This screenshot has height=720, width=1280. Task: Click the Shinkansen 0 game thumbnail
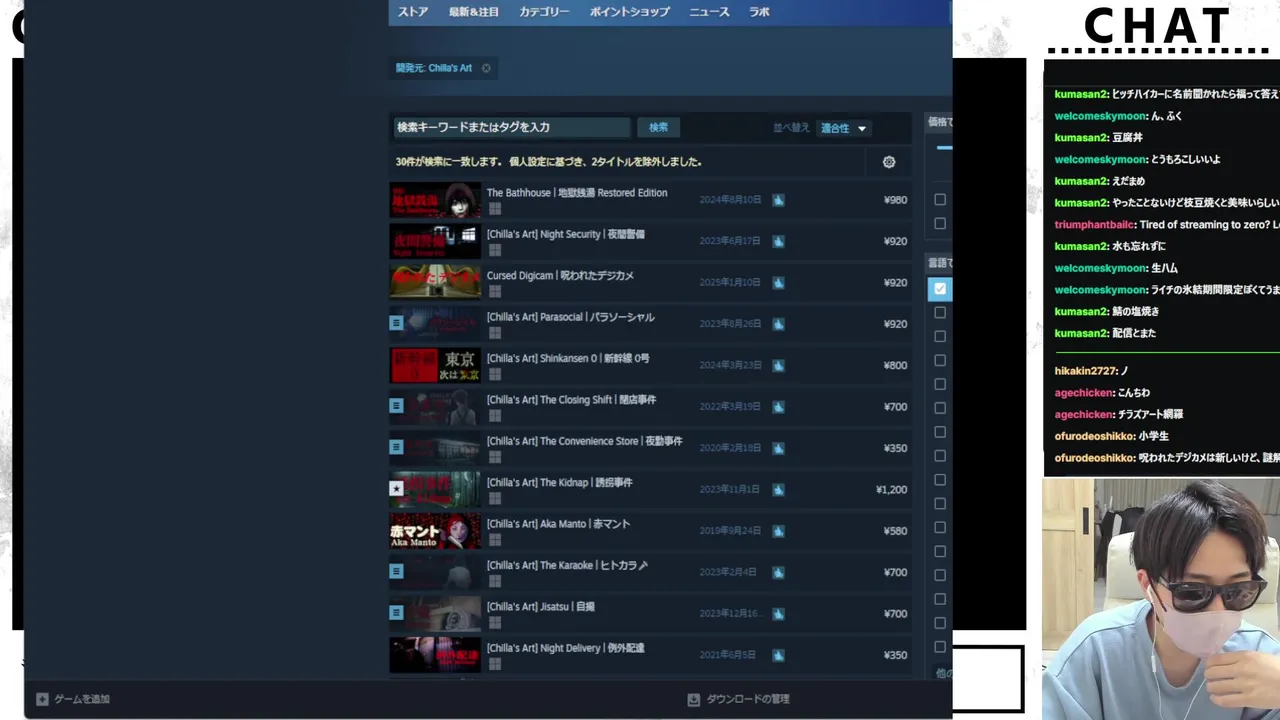435,365
